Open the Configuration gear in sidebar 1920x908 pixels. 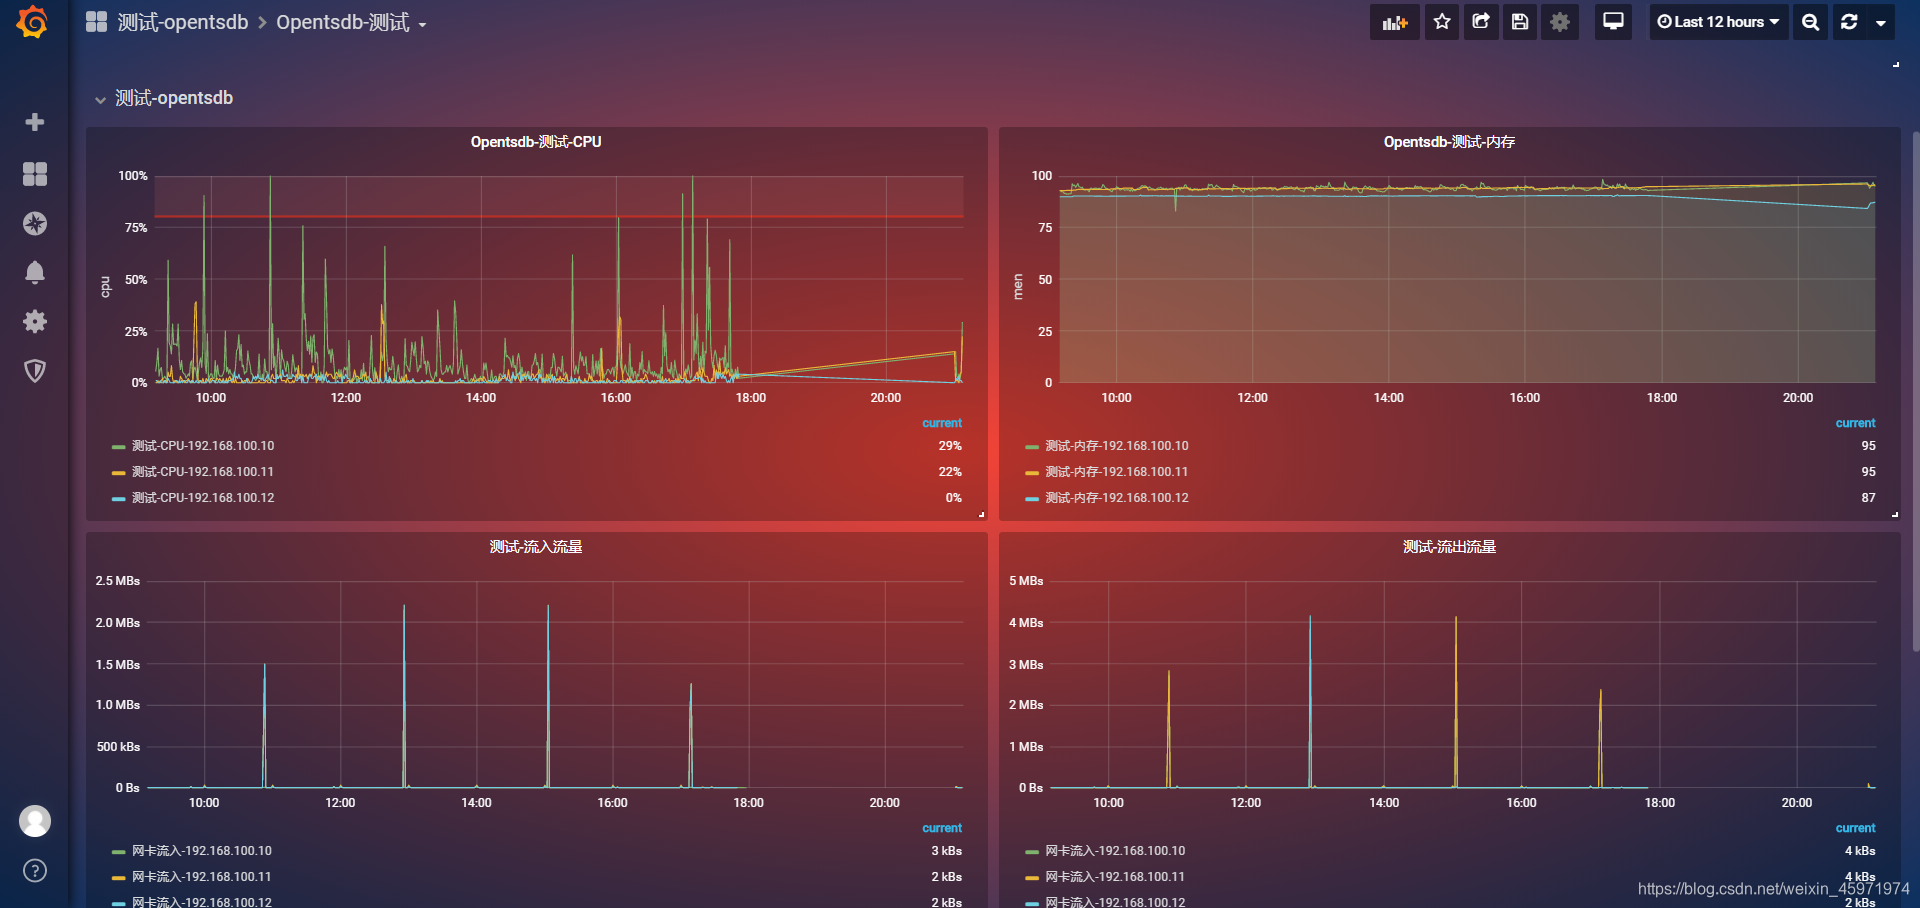pyautogui.click(x=35, y=321)
